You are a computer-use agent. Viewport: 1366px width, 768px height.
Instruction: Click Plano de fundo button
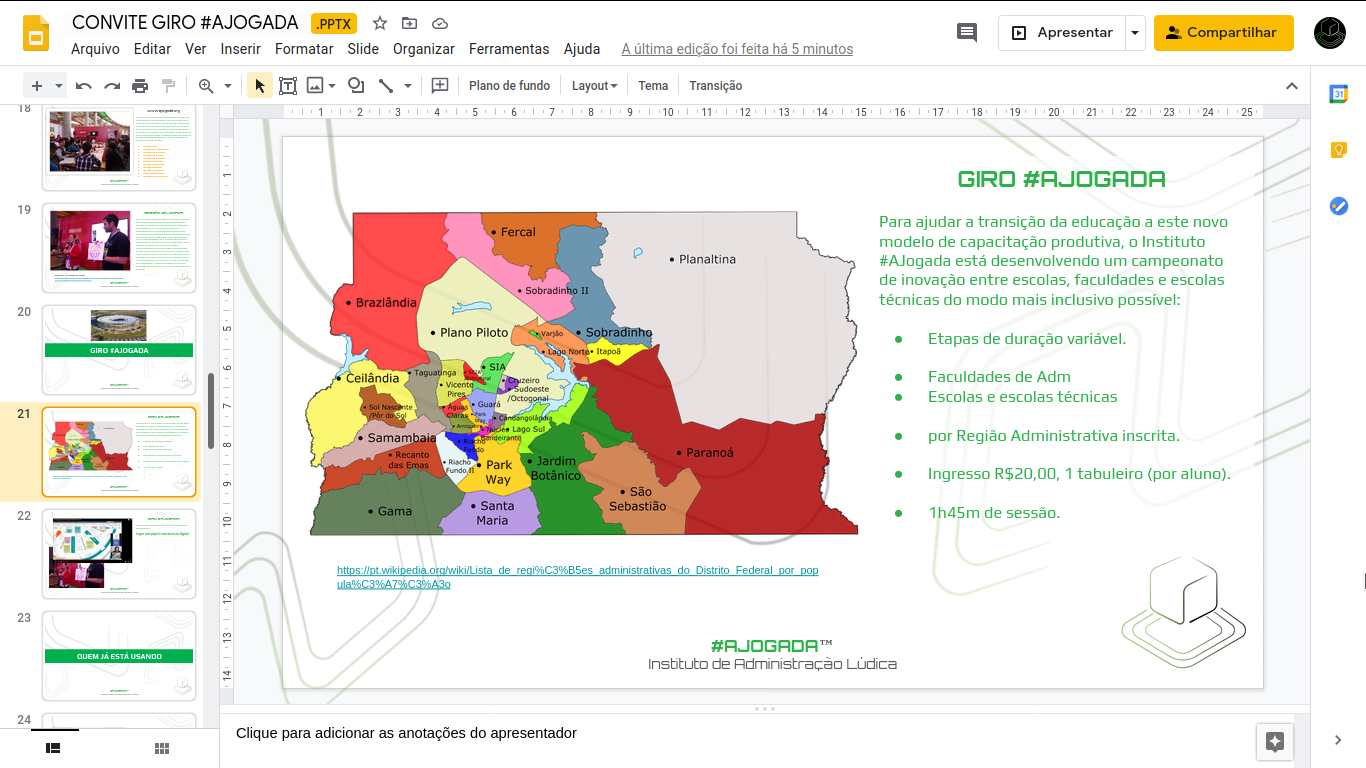click(x=510, y=86)
